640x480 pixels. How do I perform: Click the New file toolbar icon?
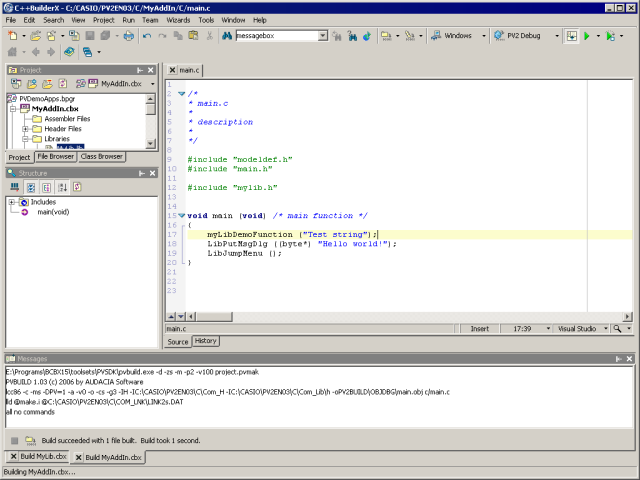pos(13,36)
